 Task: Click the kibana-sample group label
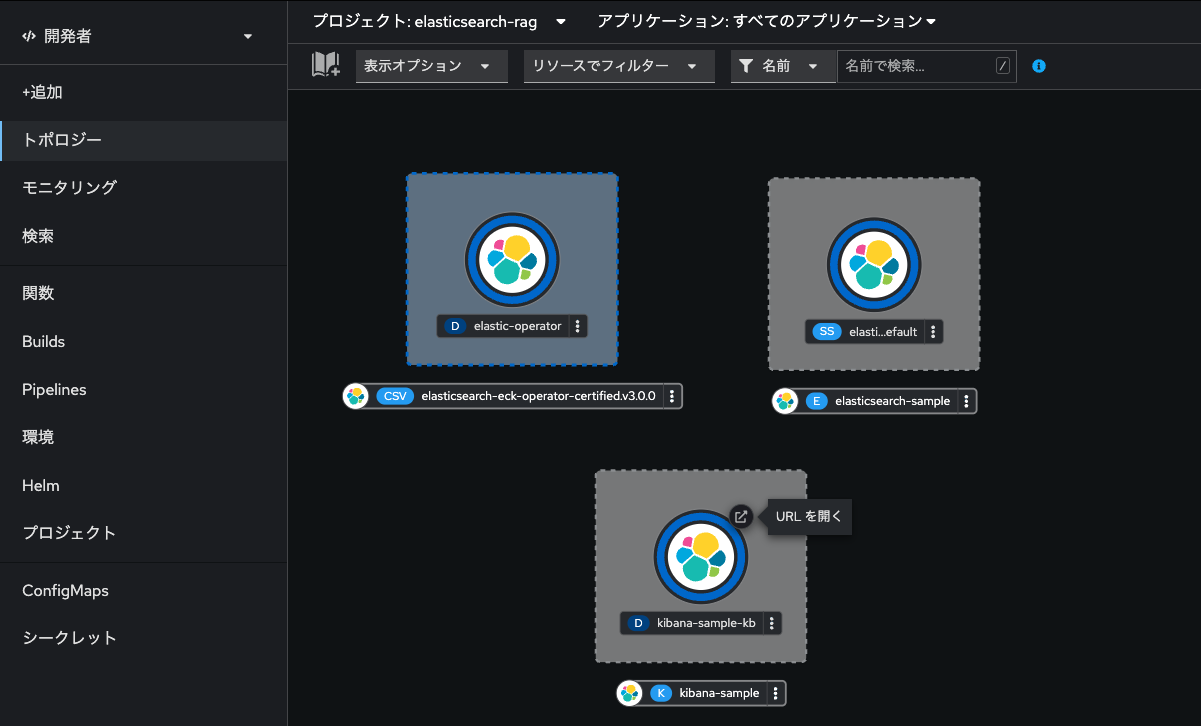pos(719,693)
